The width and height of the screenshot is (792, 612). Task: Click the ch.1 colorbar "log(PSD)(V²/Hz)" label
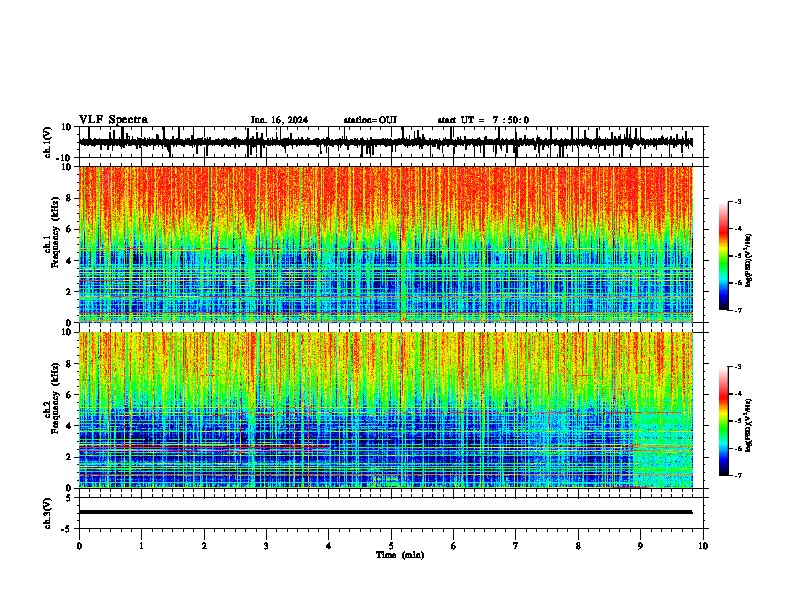tap(748, 261)
